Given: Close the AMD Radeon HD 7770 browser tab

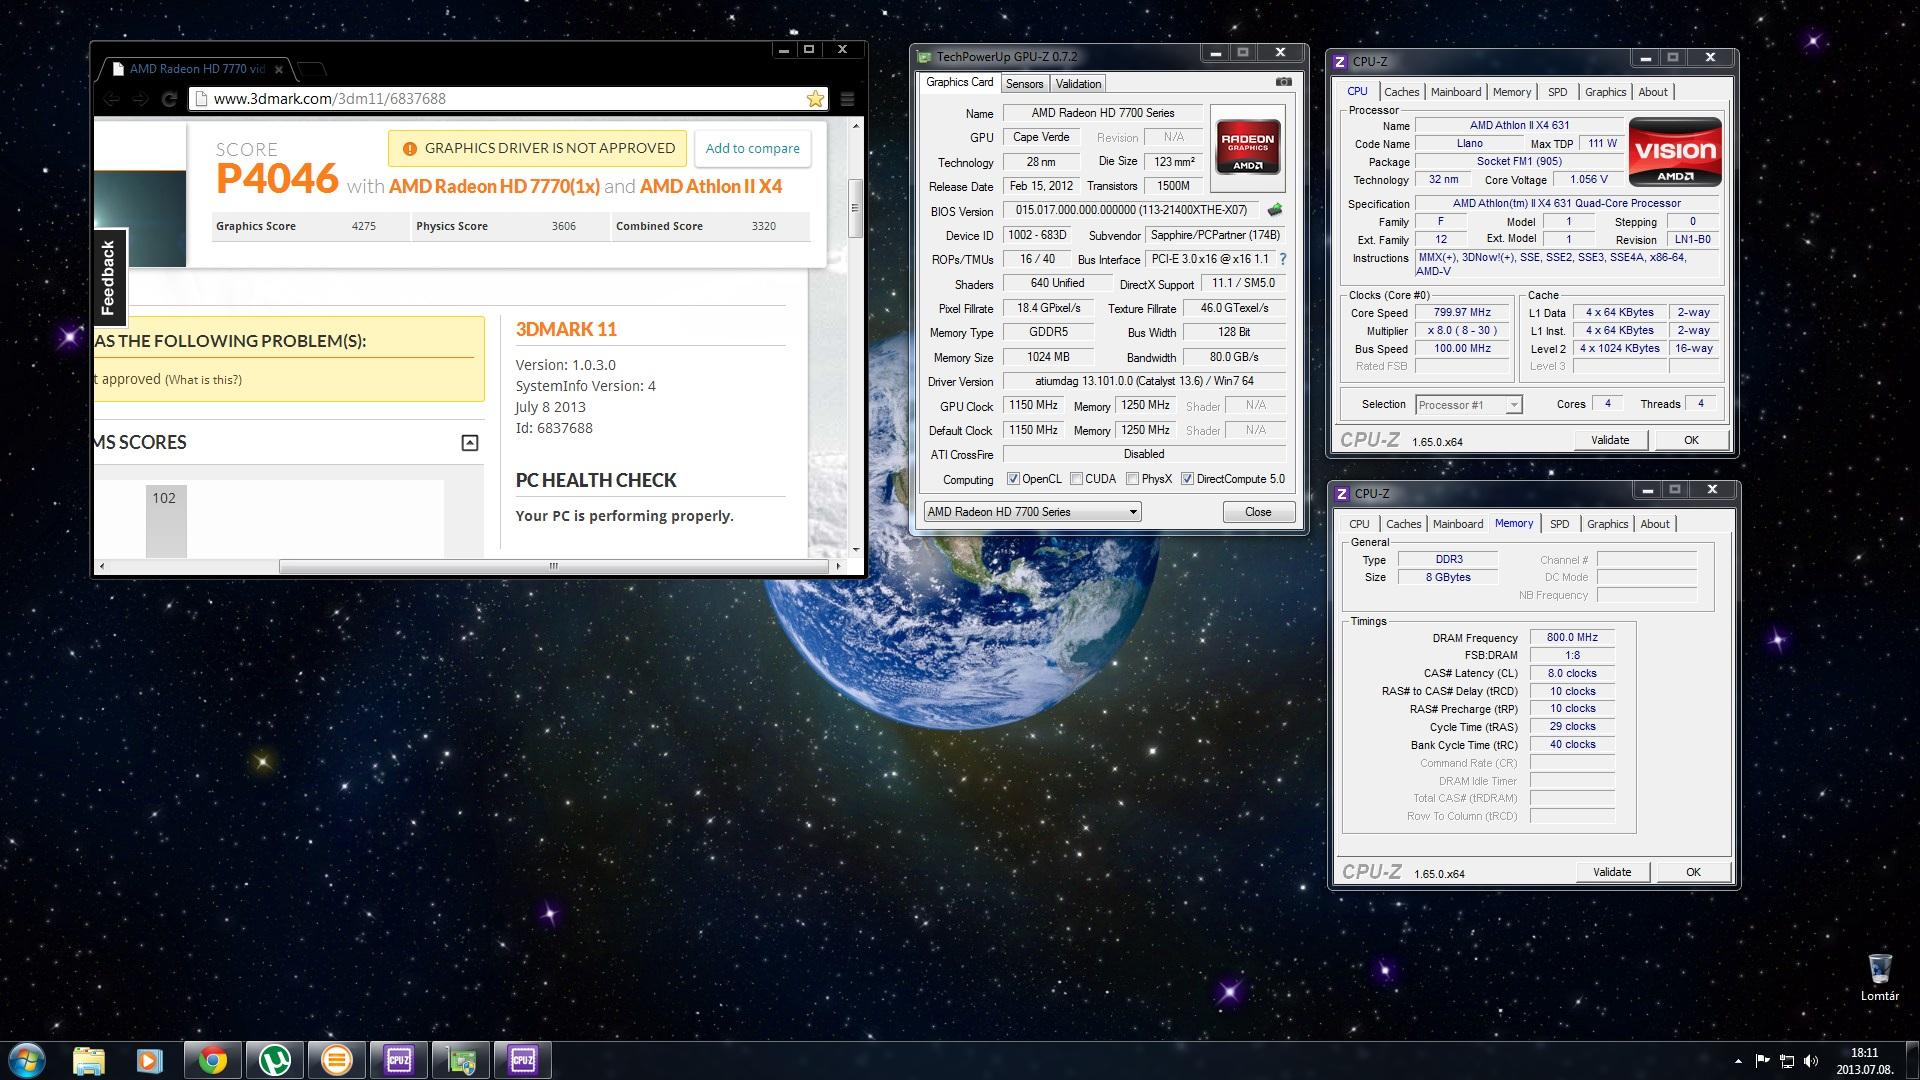Looking at the screenshot, I should point(279,69).
